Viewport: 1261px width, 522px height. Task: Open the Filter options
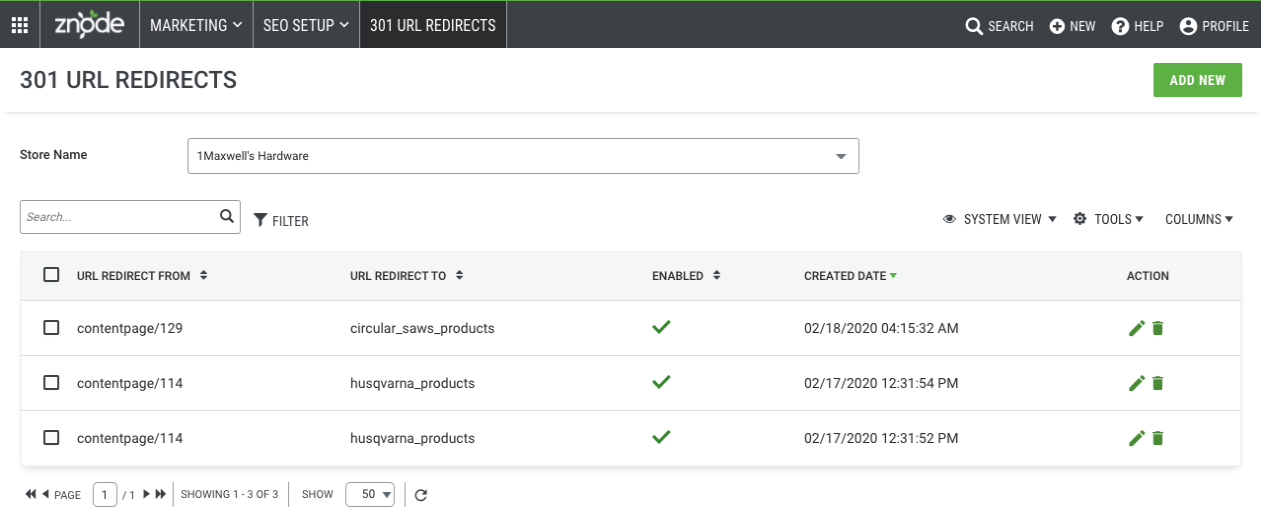(x=281, y=220)
